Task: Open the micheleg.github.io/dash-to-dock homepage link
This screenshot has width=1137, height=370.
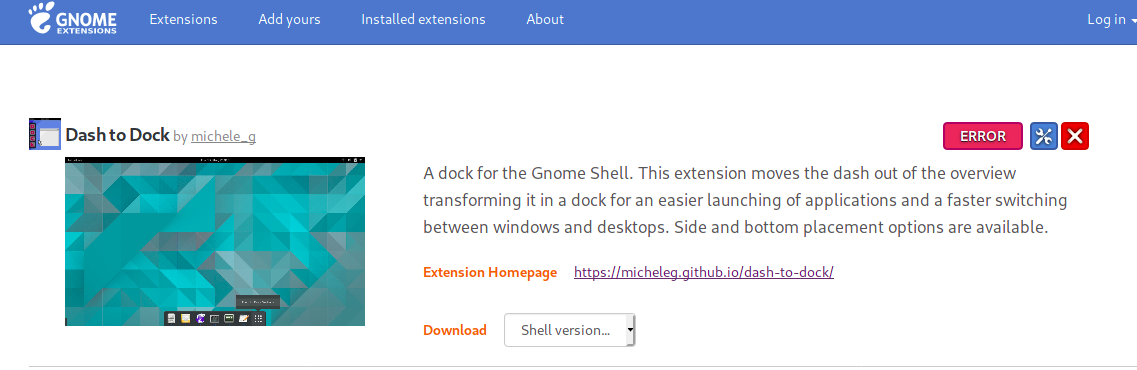Action: [x=704, y=272]
